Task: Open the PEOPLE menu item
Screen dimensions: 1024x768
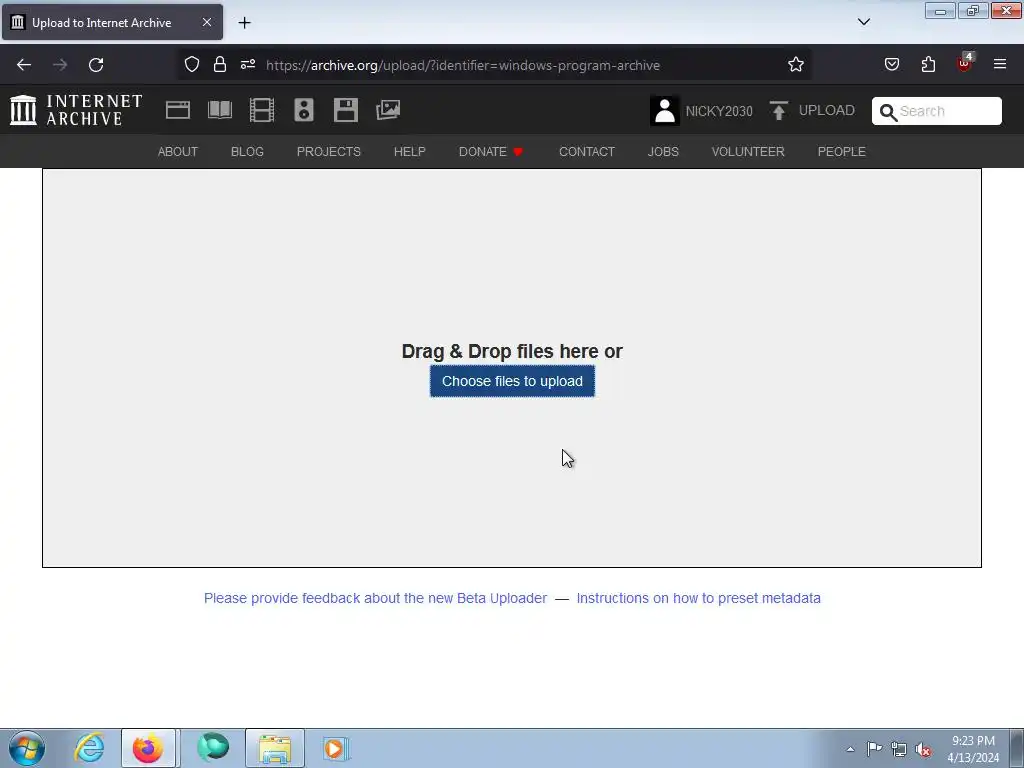Action: click(x=842, y=152)
